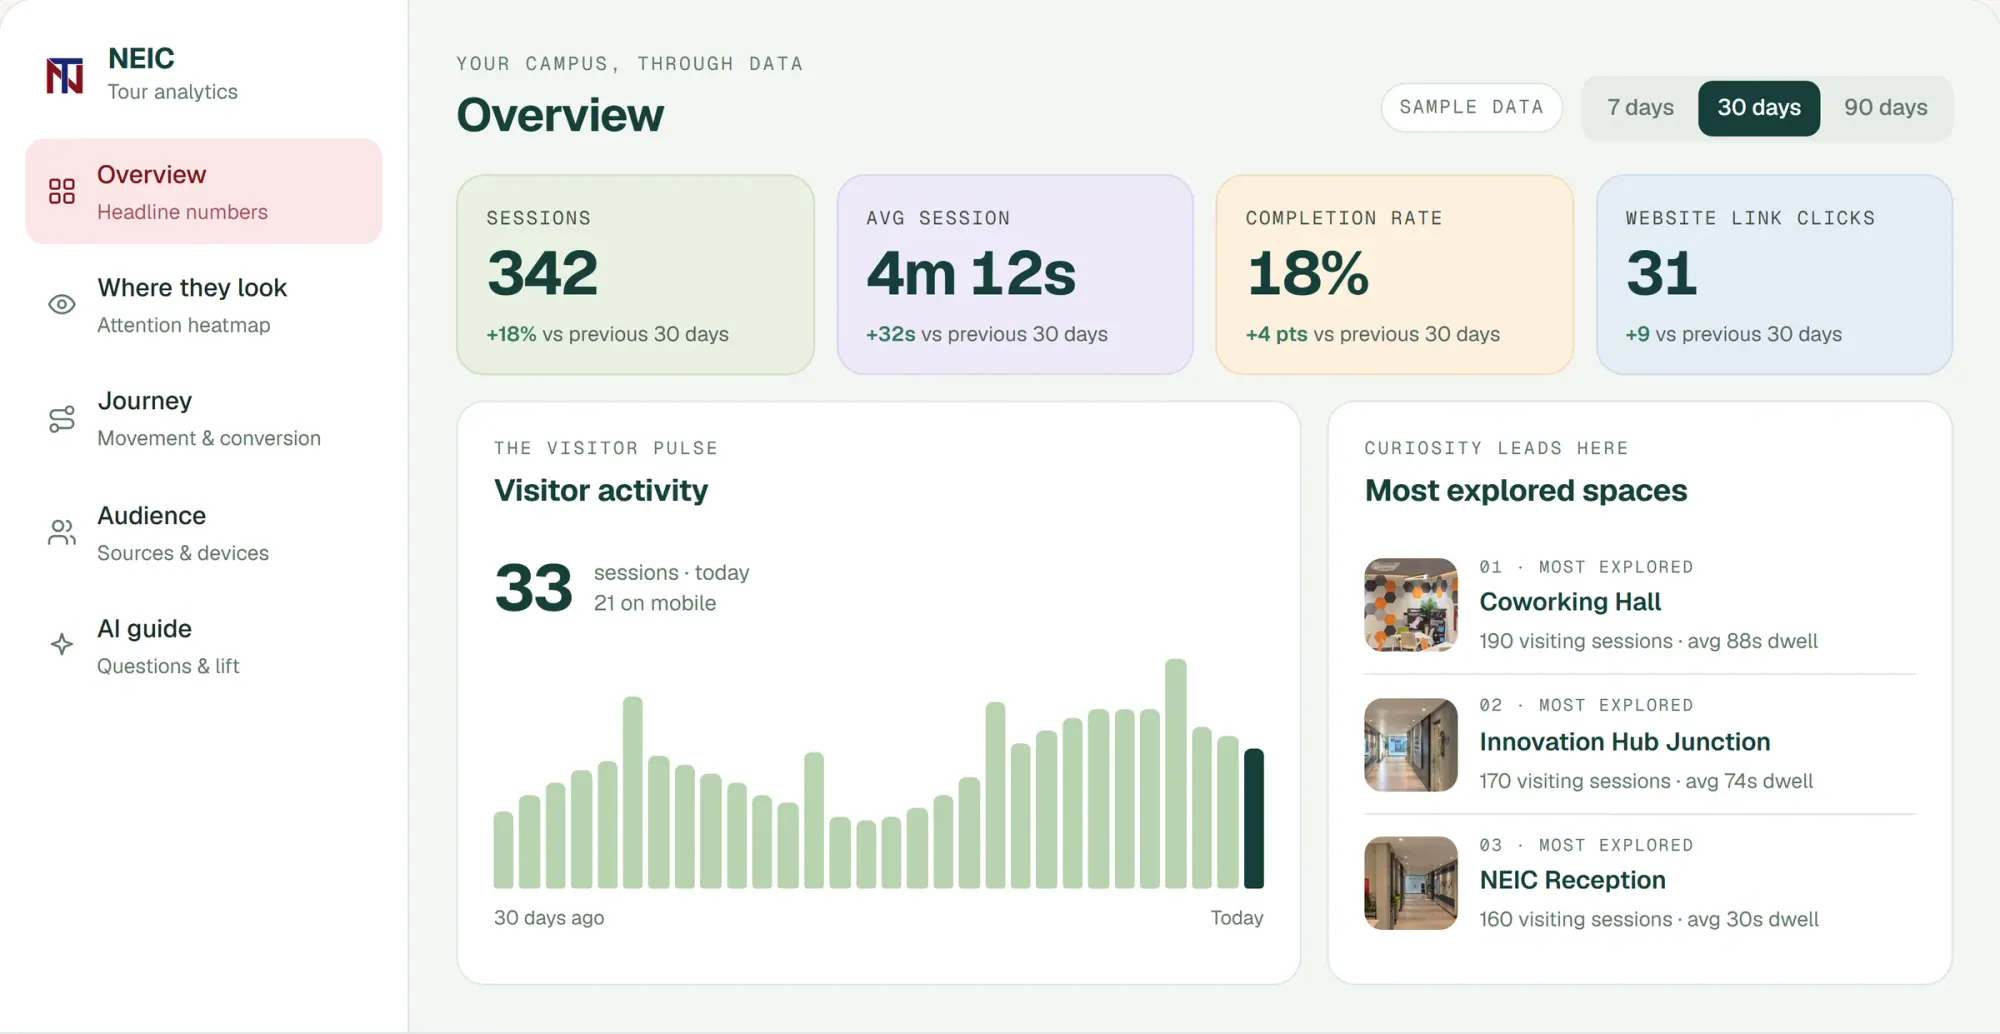Select the 30 days range
This screenshot has width=2000, height=1034.
[1759, 108]
